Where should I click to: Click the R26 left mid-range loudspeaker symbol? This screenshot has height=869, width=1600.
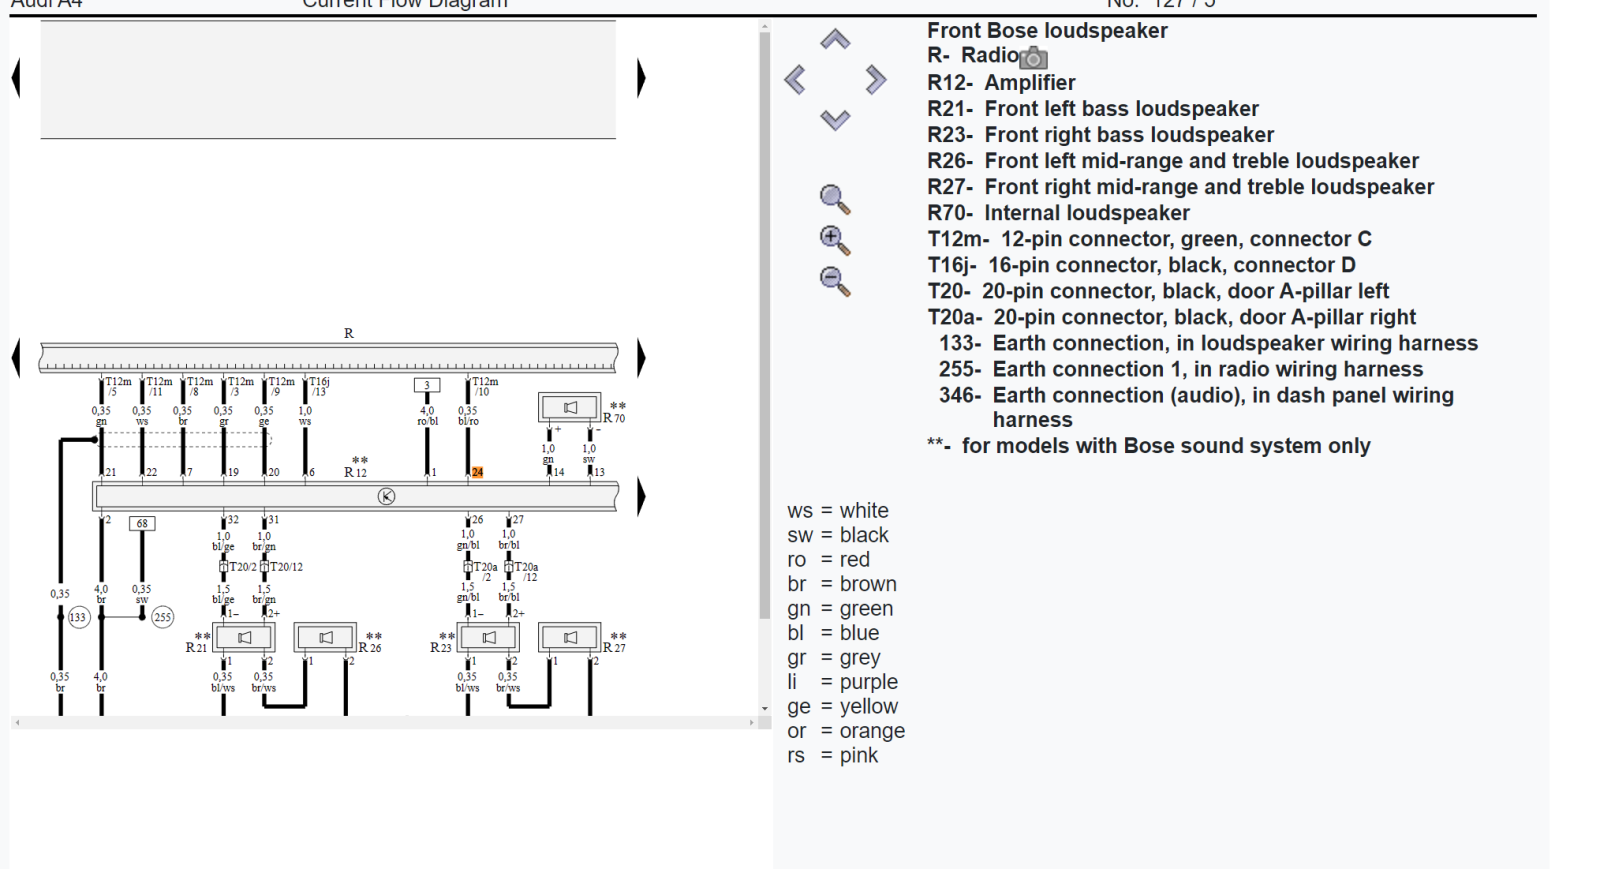(x=325, y=637)
